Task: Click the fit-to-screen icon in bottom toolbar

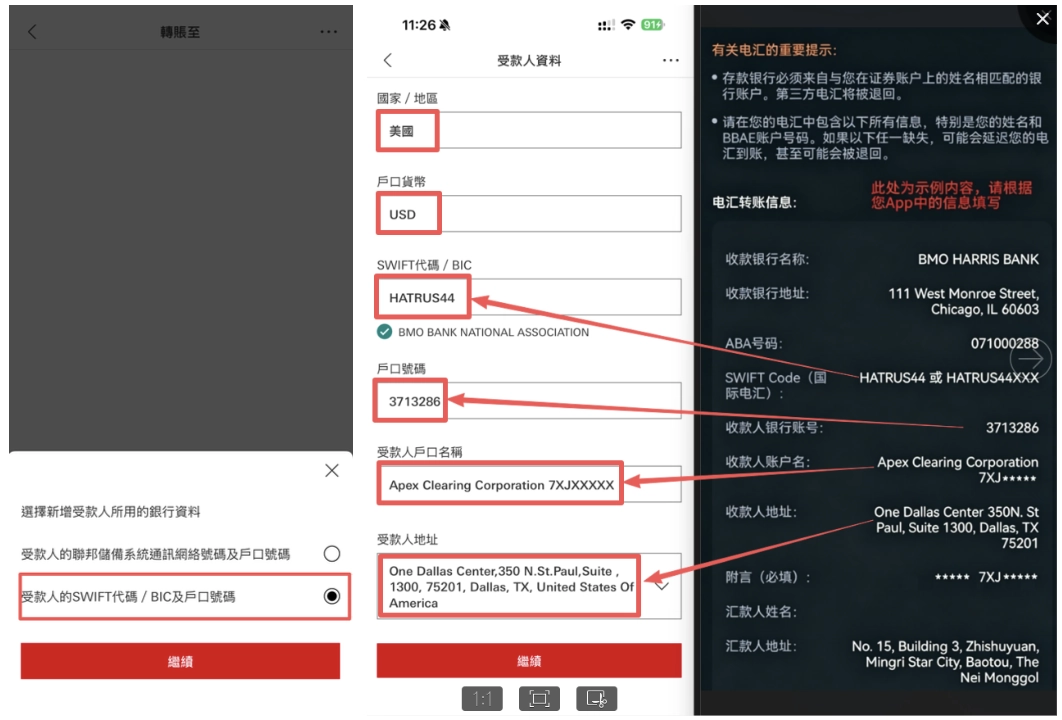Action: click(539, 698)
